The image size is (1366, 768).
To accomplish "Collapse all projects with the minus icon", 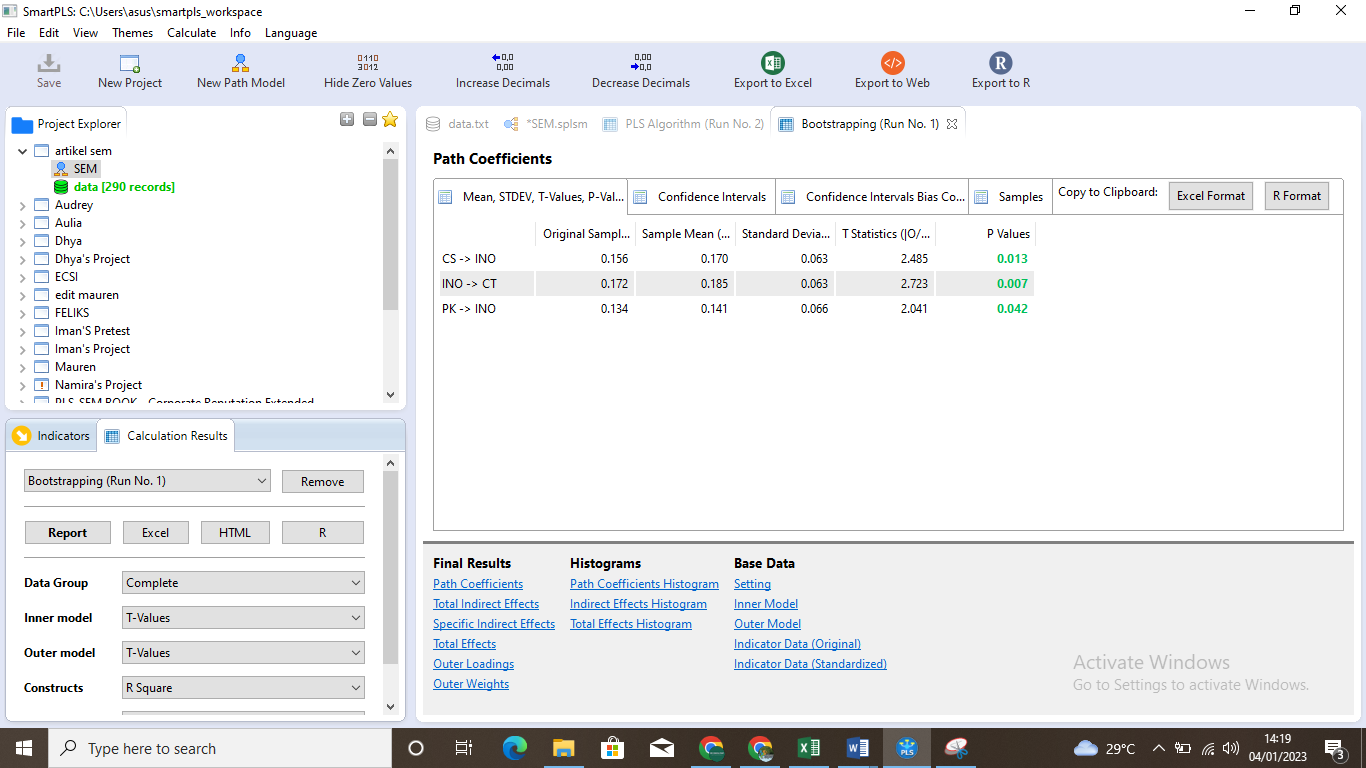I will point(369,119).
